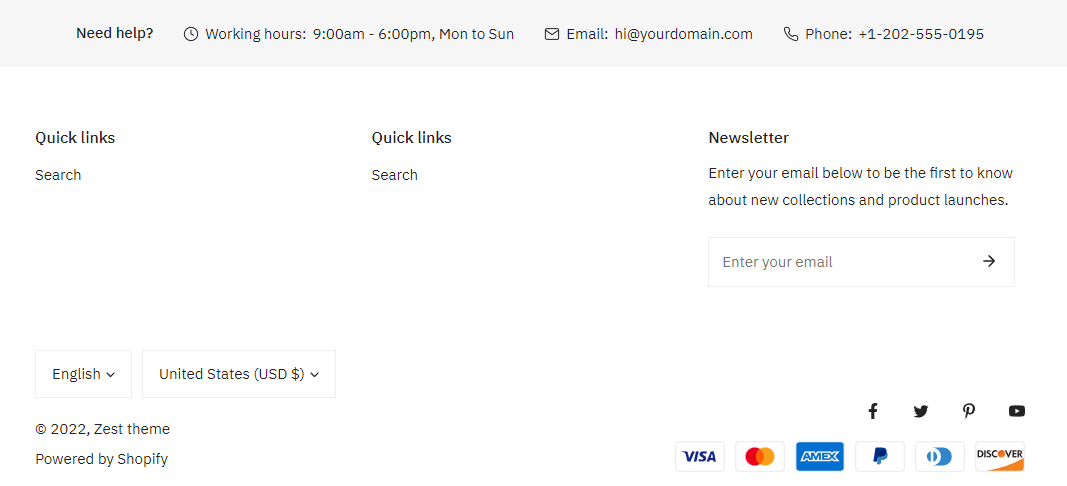
Task: Click the hi@yourdomain.com email address
Action: coord(684,34)
